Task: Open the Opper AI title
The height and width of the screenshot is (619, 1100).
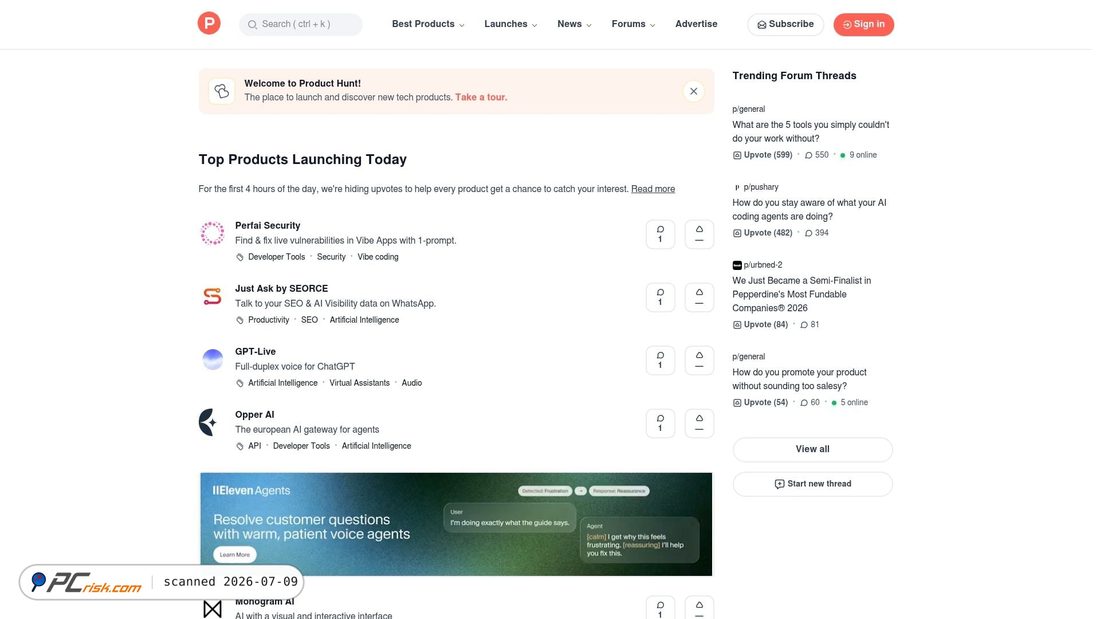Action: click(x=255, y=415)
